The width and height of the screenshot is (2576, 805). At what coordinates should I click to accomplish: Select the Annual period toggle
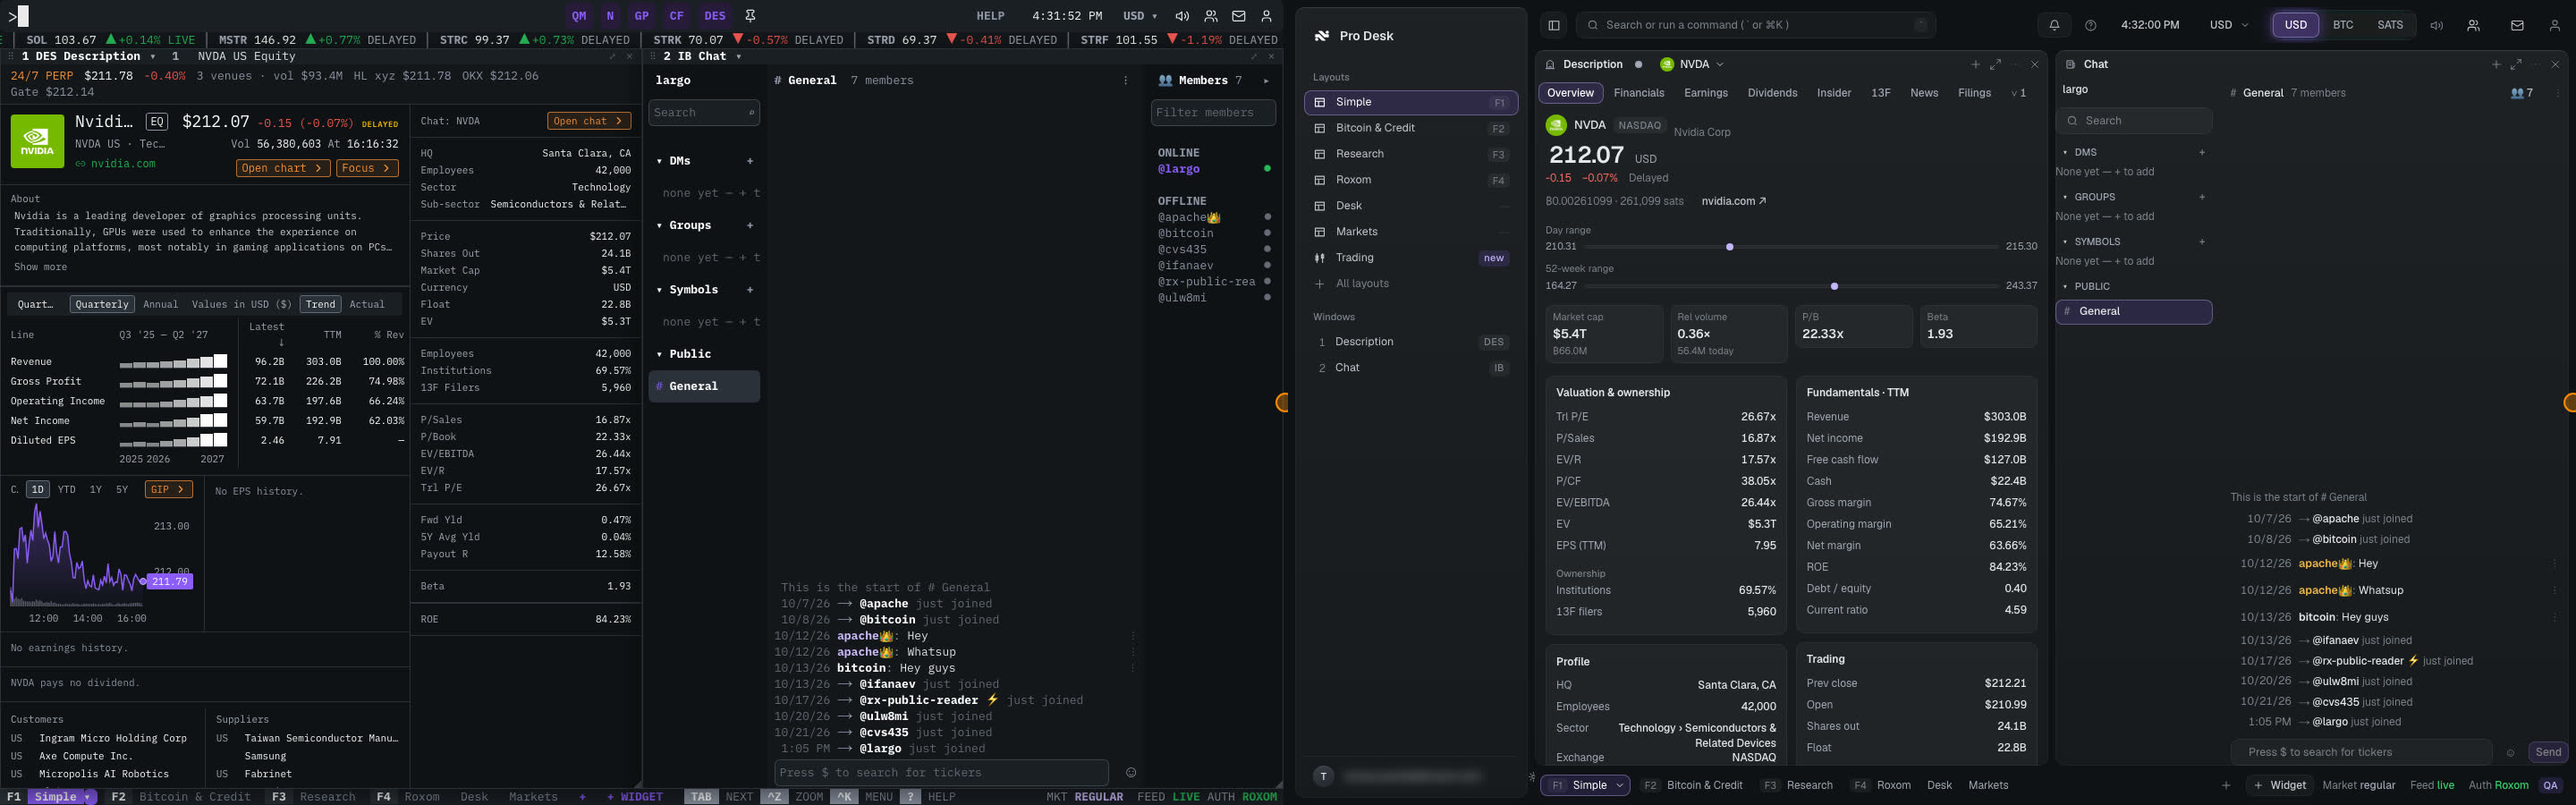coord(160,304)
